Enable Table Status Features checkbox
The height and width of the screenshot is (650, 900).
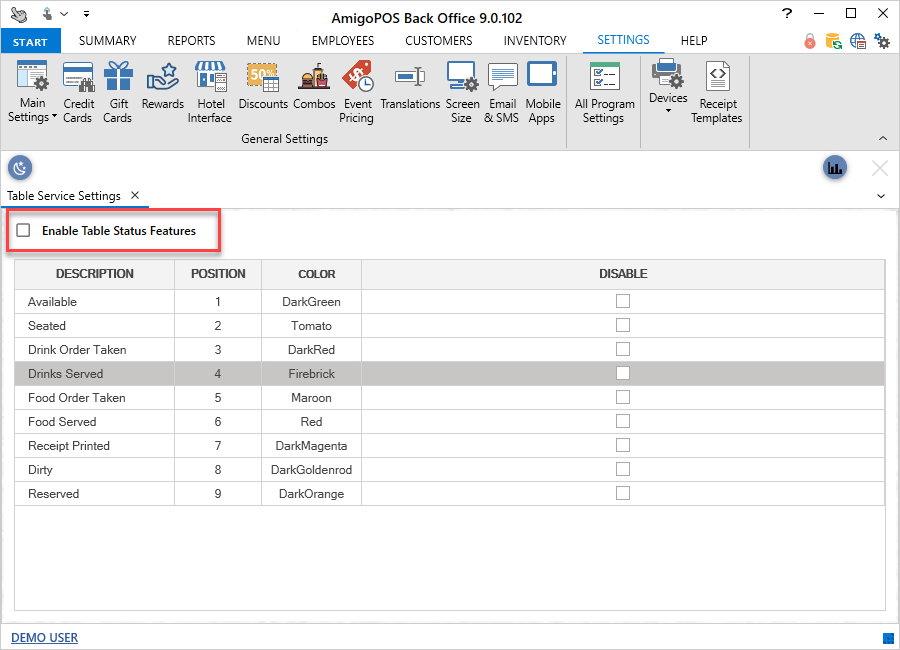[23, 231]
